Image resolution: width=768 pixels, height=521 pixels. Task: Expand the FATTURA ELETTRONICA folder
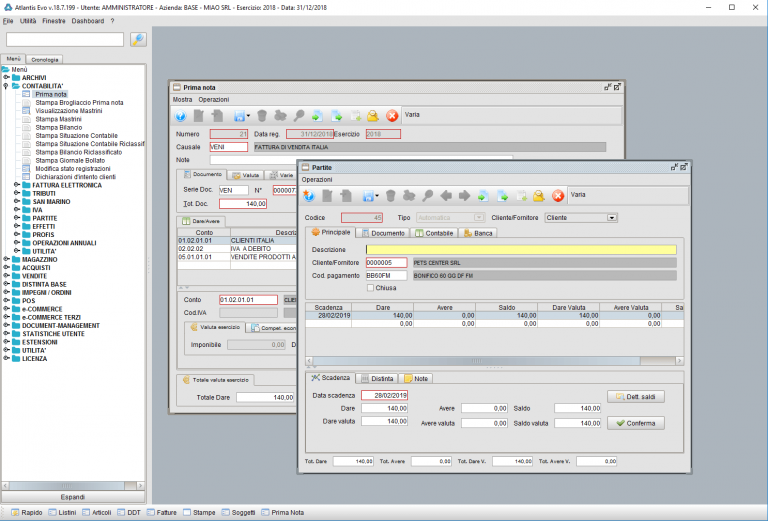coord(17,184)
